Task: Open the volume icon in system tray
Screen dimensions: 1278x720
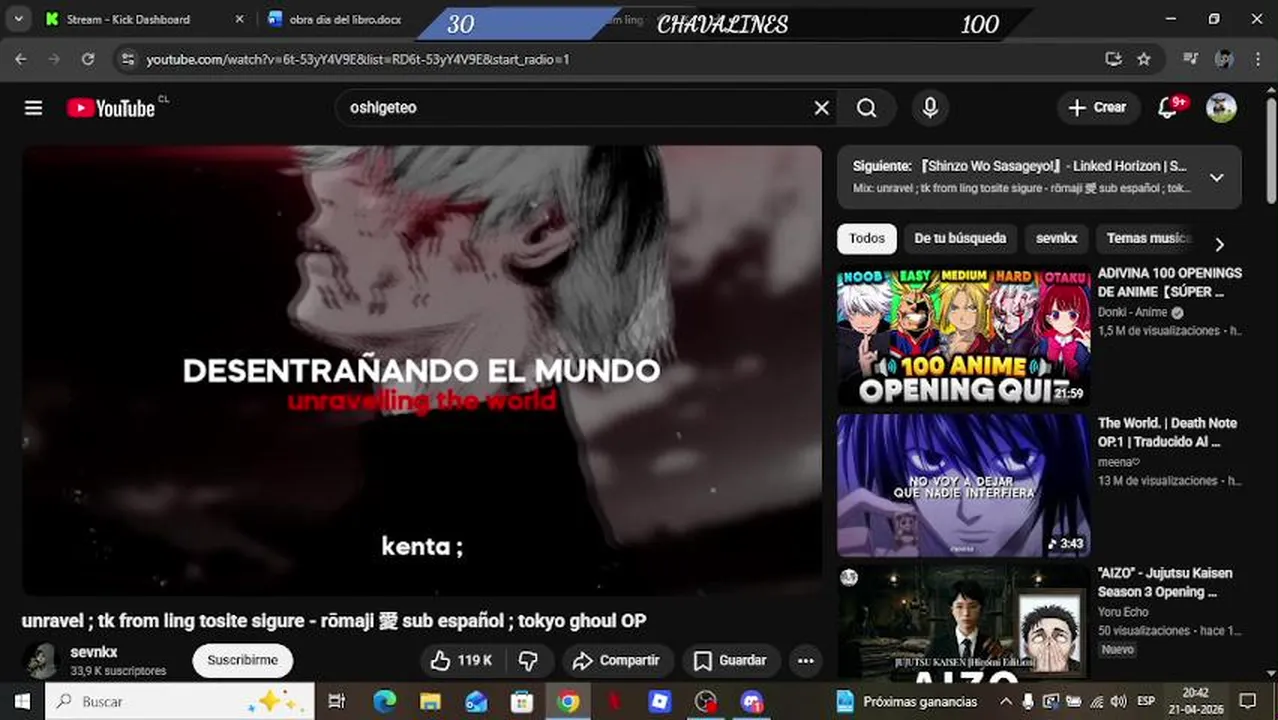Action: [1119, 701]
